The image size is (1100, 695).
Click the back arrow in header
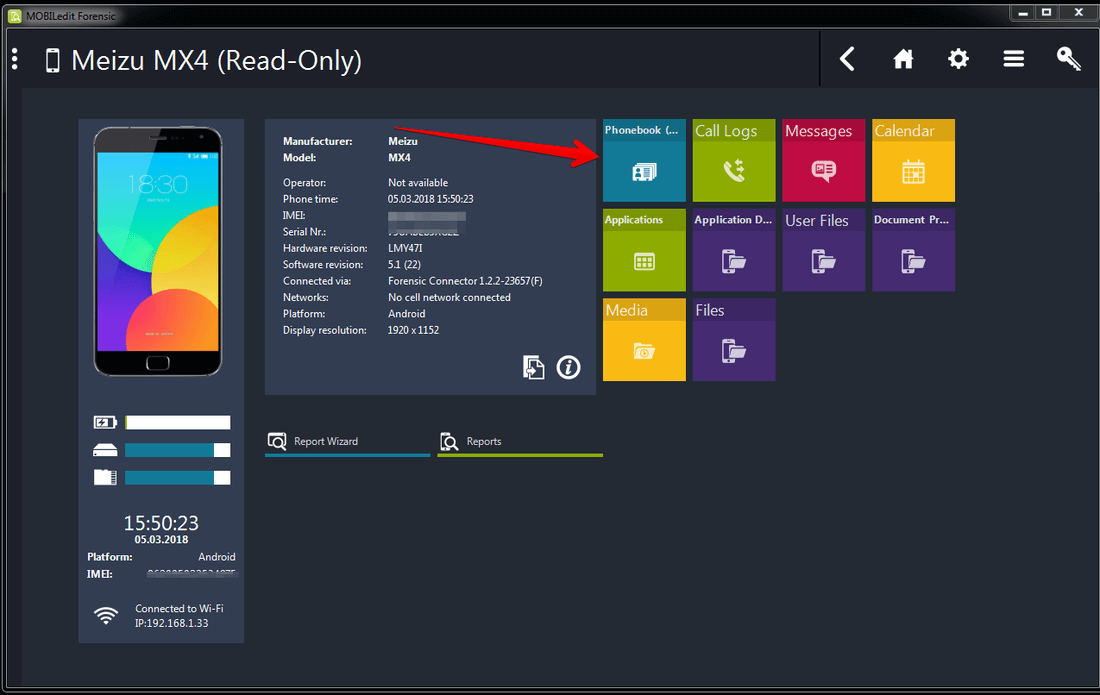847,60
